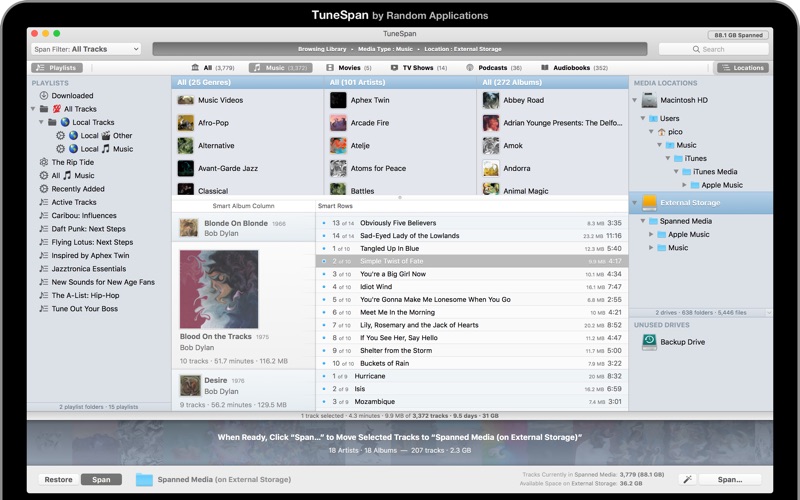Click the magic wand icon near Span...
Image resolution: width=800 pixels, height=500 pixels.
[687, 479]
